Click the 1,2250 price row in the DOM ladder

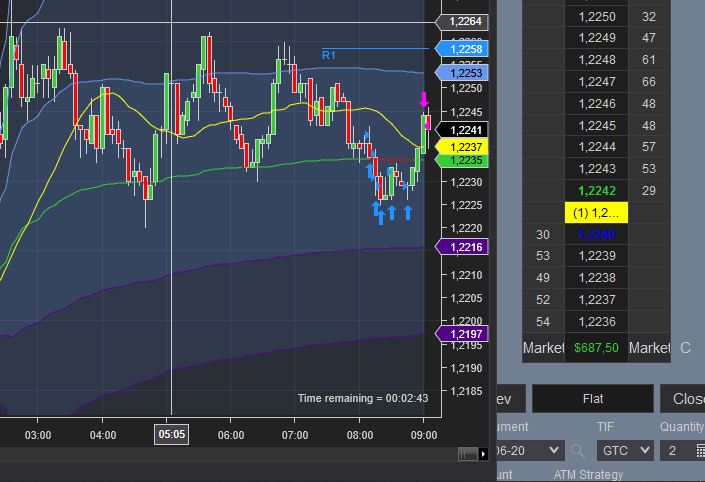pos(596,17)
